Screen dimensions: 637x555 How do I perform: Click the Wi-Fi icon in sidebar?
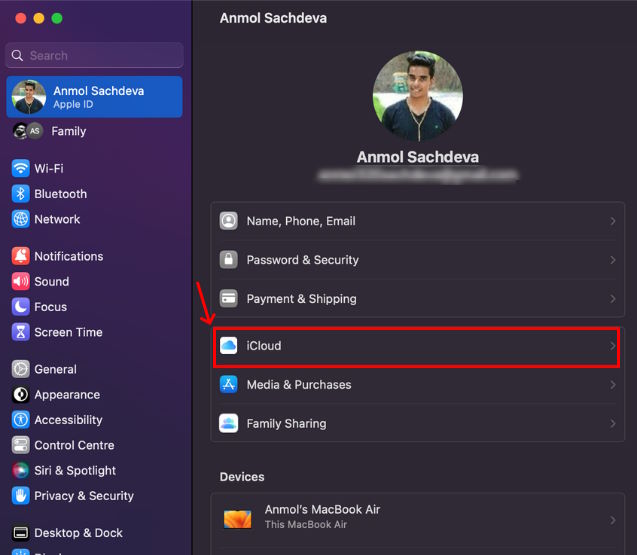20,168
